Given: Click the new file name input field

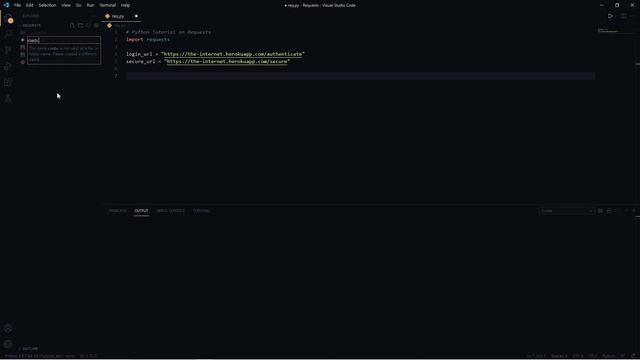Looking at the screenshot, I should click(63, 40).
